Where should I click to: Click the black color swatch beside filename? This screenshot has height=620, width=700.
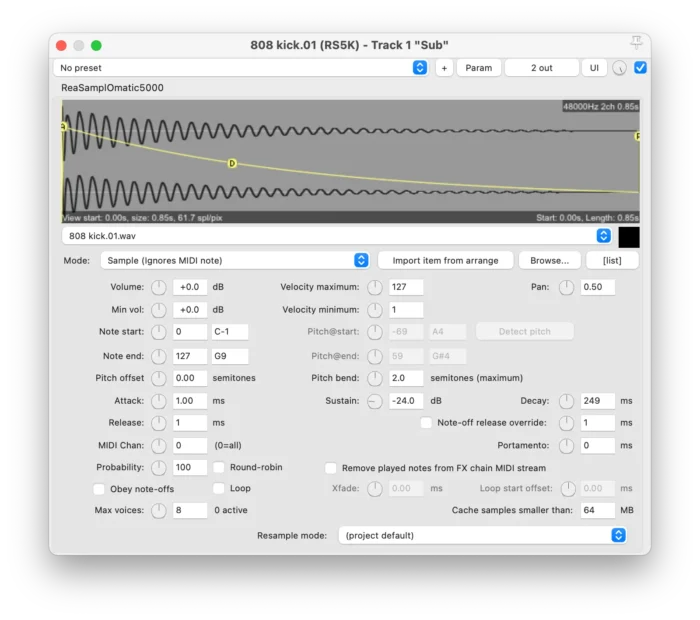point(629,237)
